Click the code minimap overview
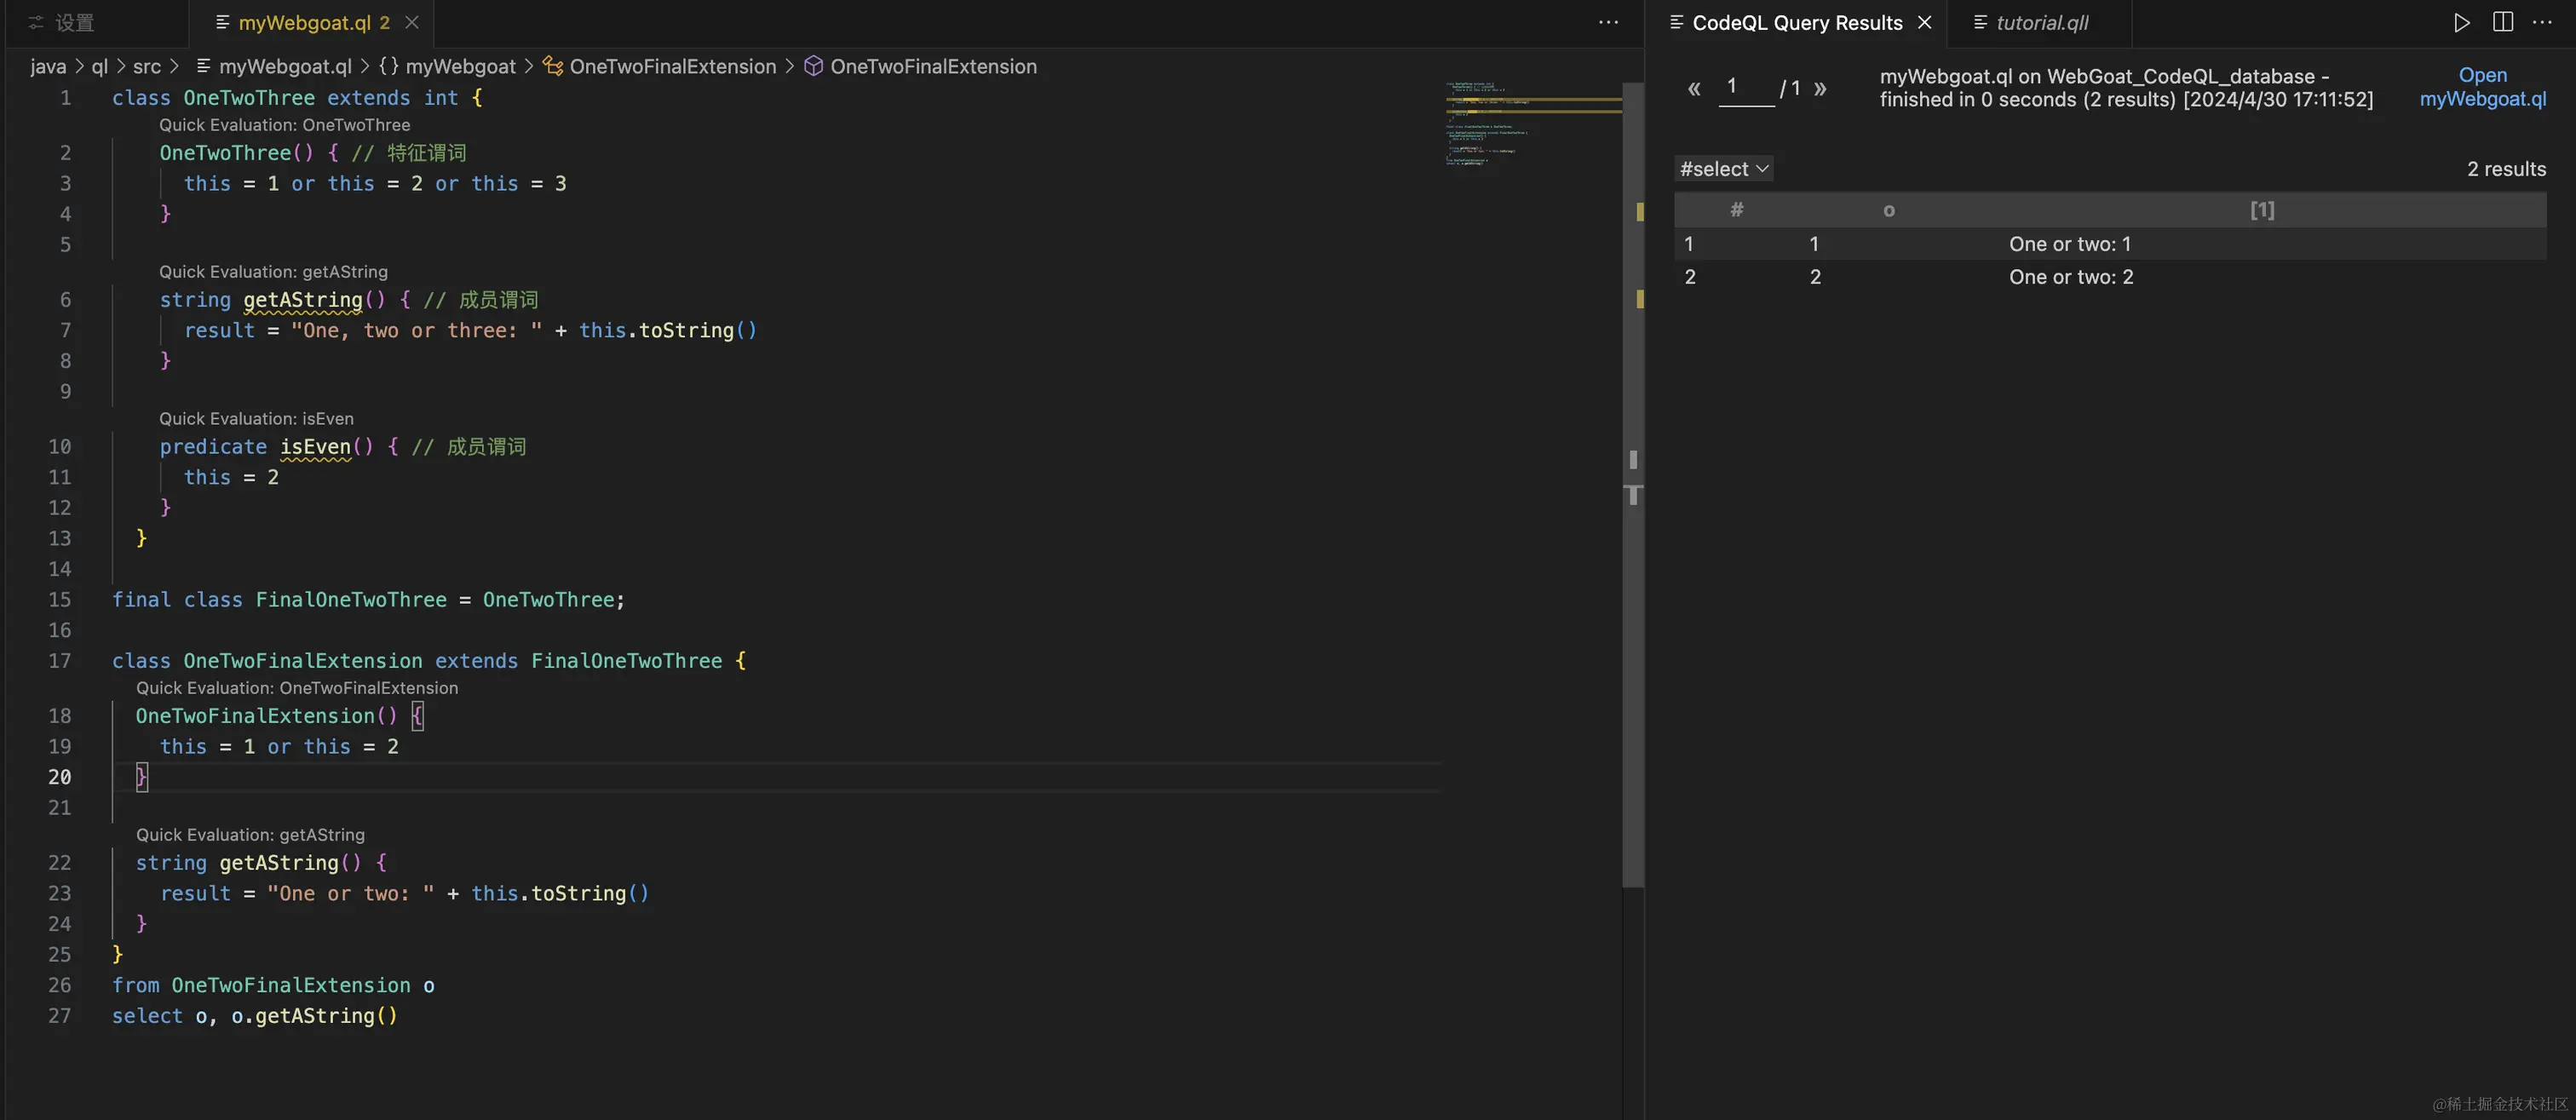Screen dimensions: 2576x1120 click(x=1533, y=125)
